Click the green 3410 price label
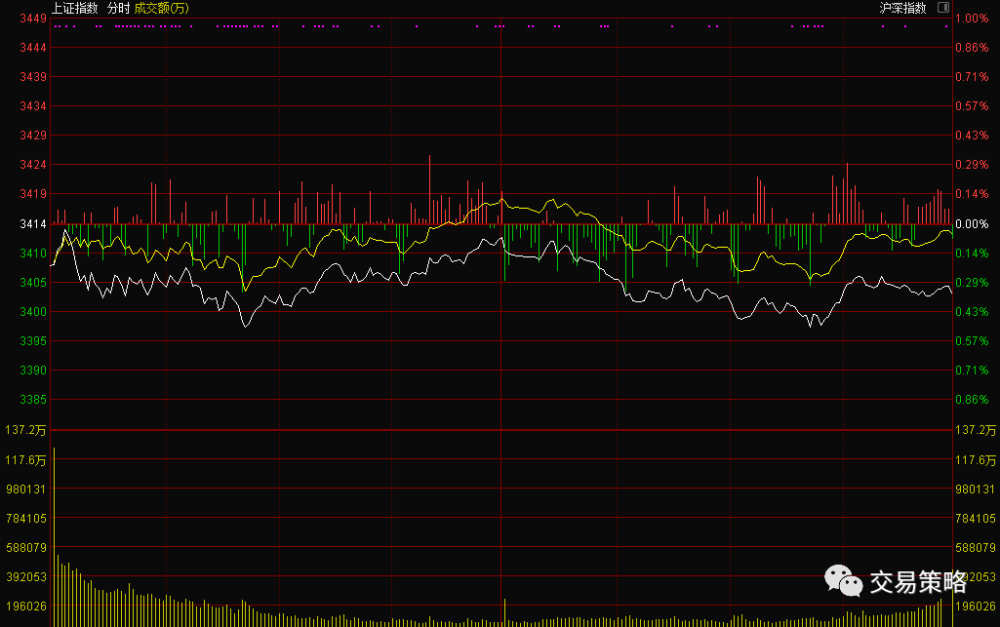The width and height of the screenshot is (1000, 627). (33, 253)
